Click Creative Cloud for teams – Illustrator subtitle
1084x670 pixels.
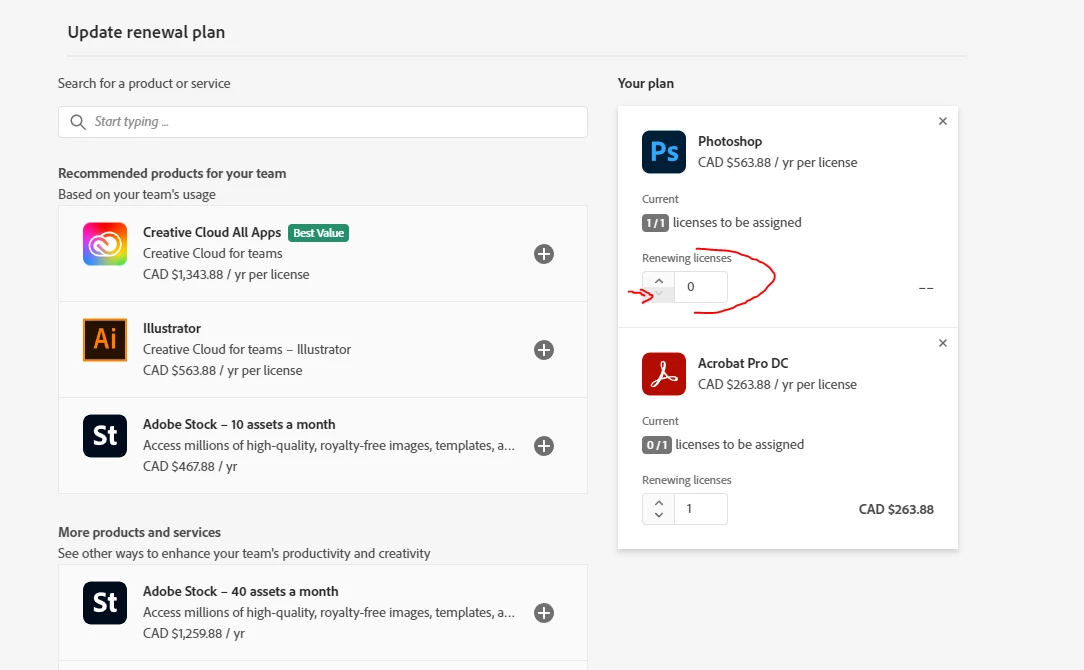click(247, 350)
